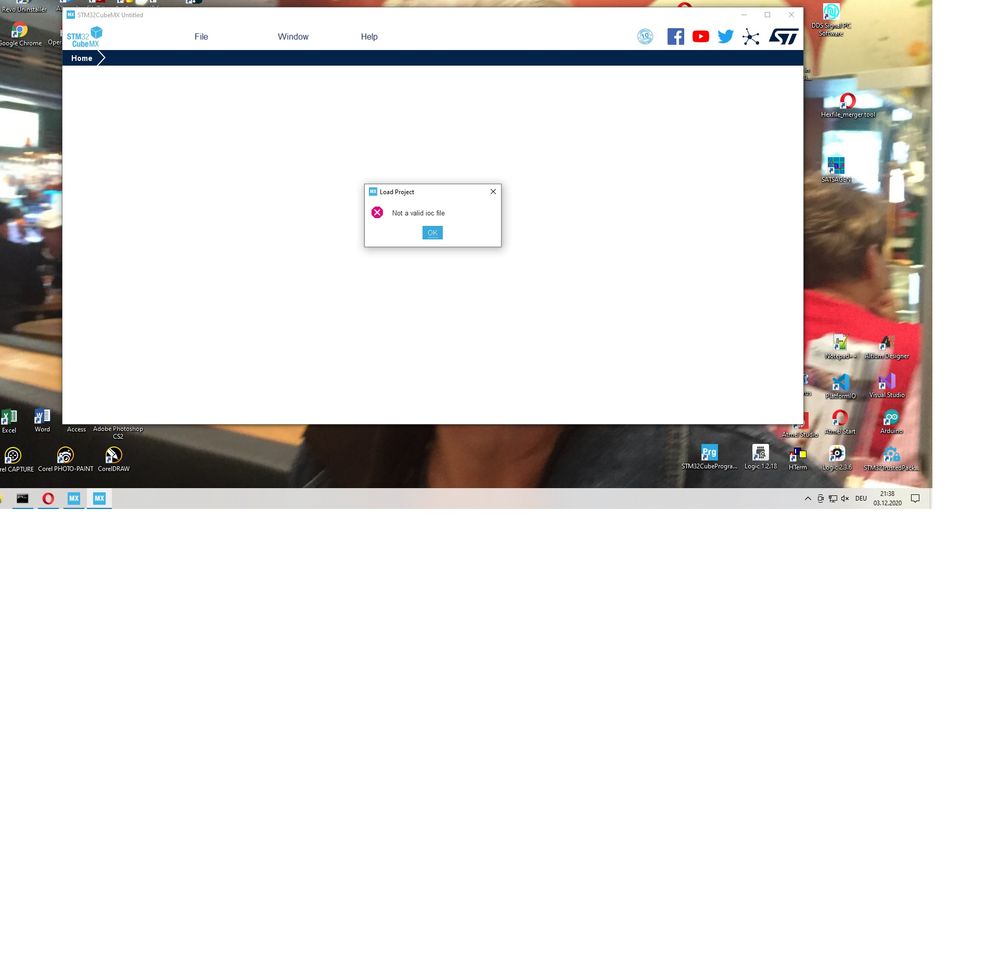
Task: Click the muted volume tray icon
Action: pos(845,498)
